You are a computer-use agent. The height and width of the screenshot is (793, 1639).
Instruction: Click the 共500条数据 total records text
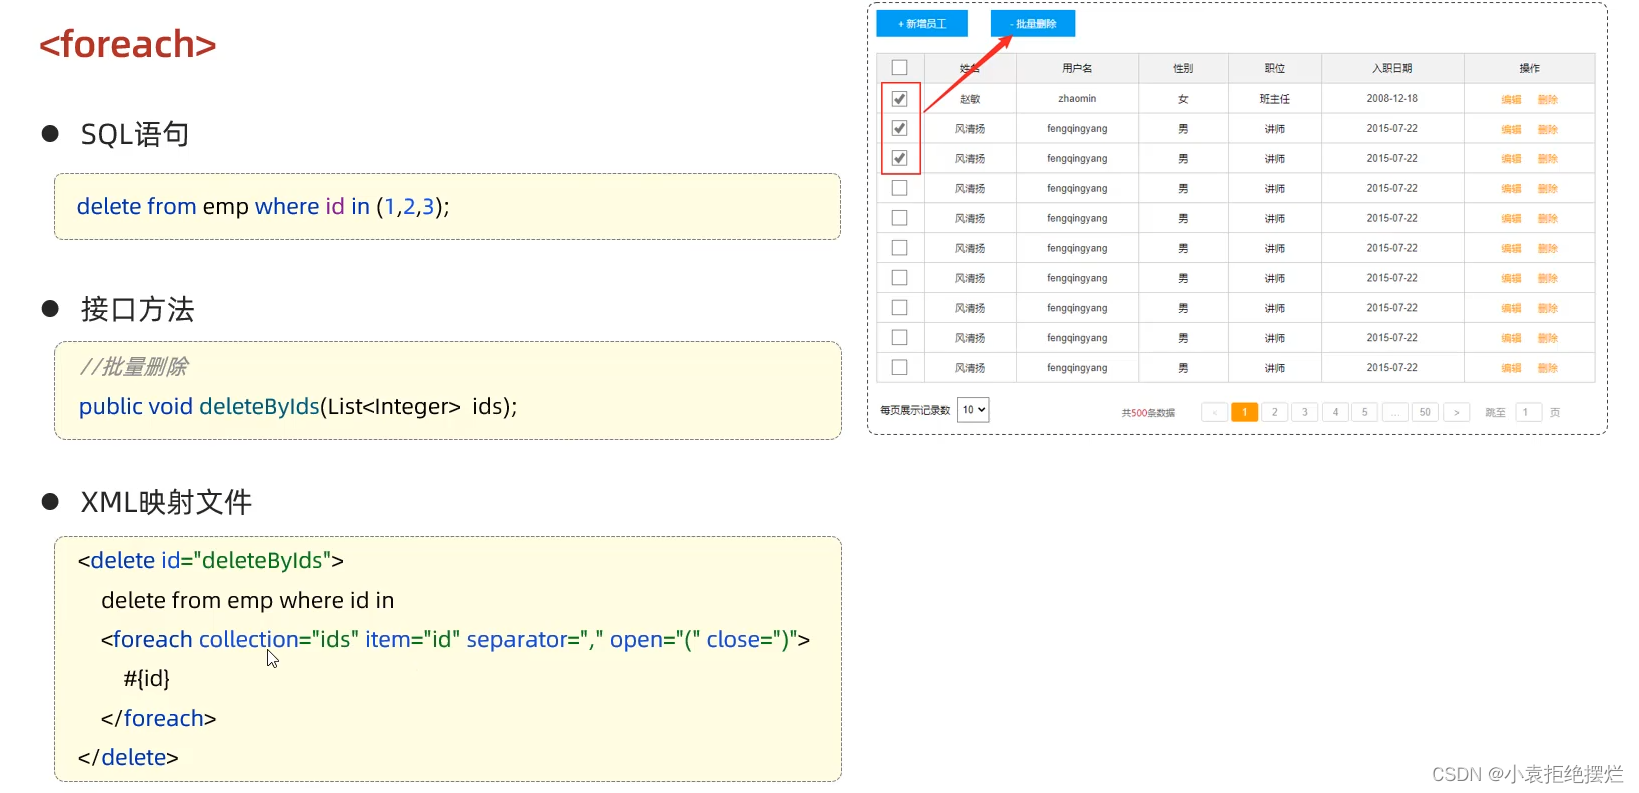pos(1148,412)
